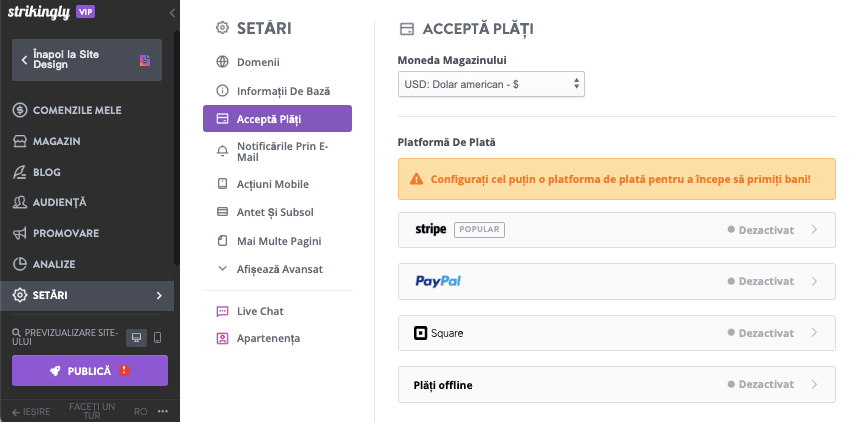
Task: Go back via Înapoi la Site Design
Action: [x=87, y=60]
